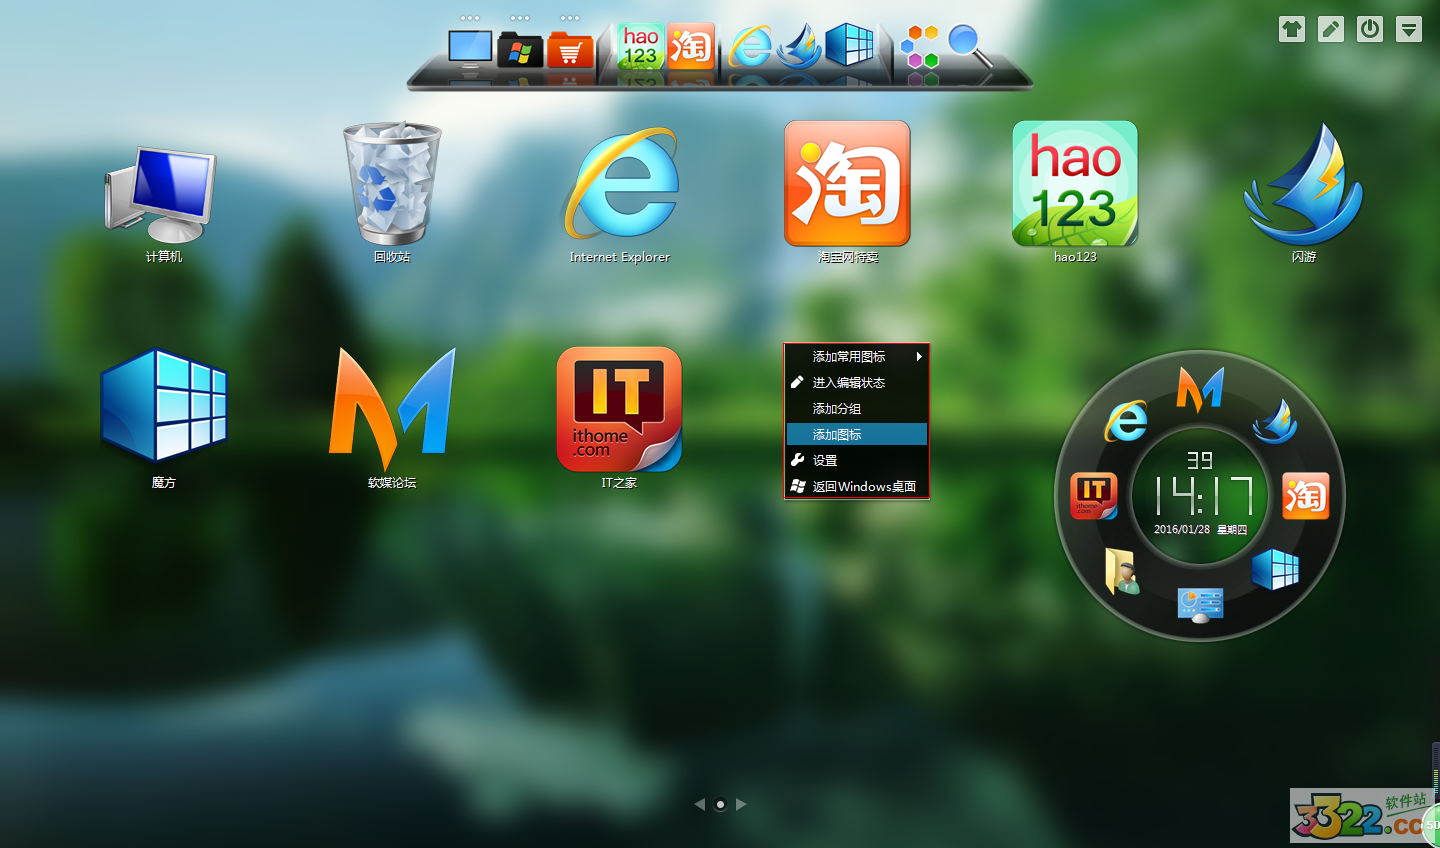The width and height of the screenshot is (1440, 848).
Task: Open the control panel icon in the clock ring
Action: pyautogui.click(x=1200, y=604)
